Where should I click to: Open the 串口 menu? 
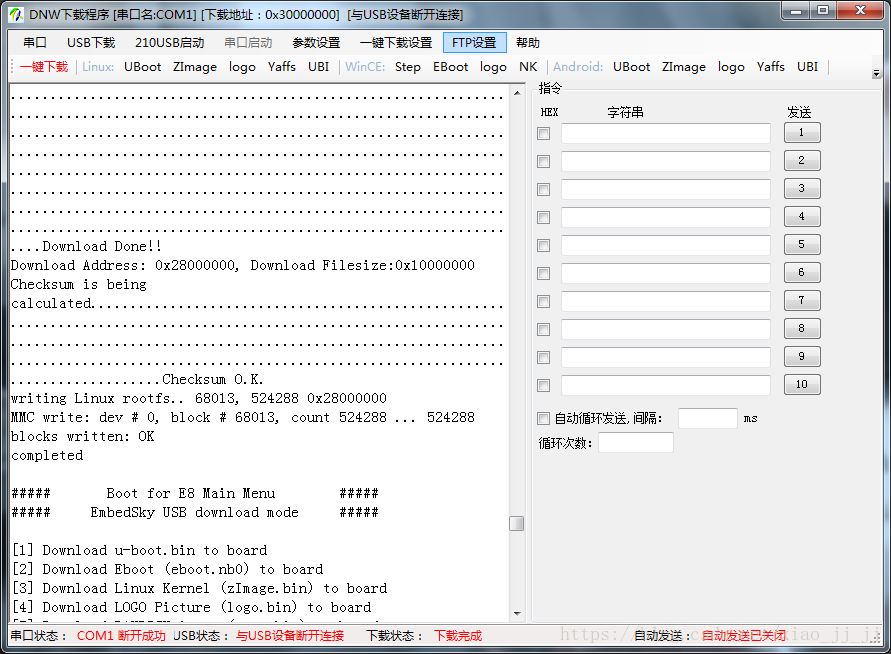point(35,43)
